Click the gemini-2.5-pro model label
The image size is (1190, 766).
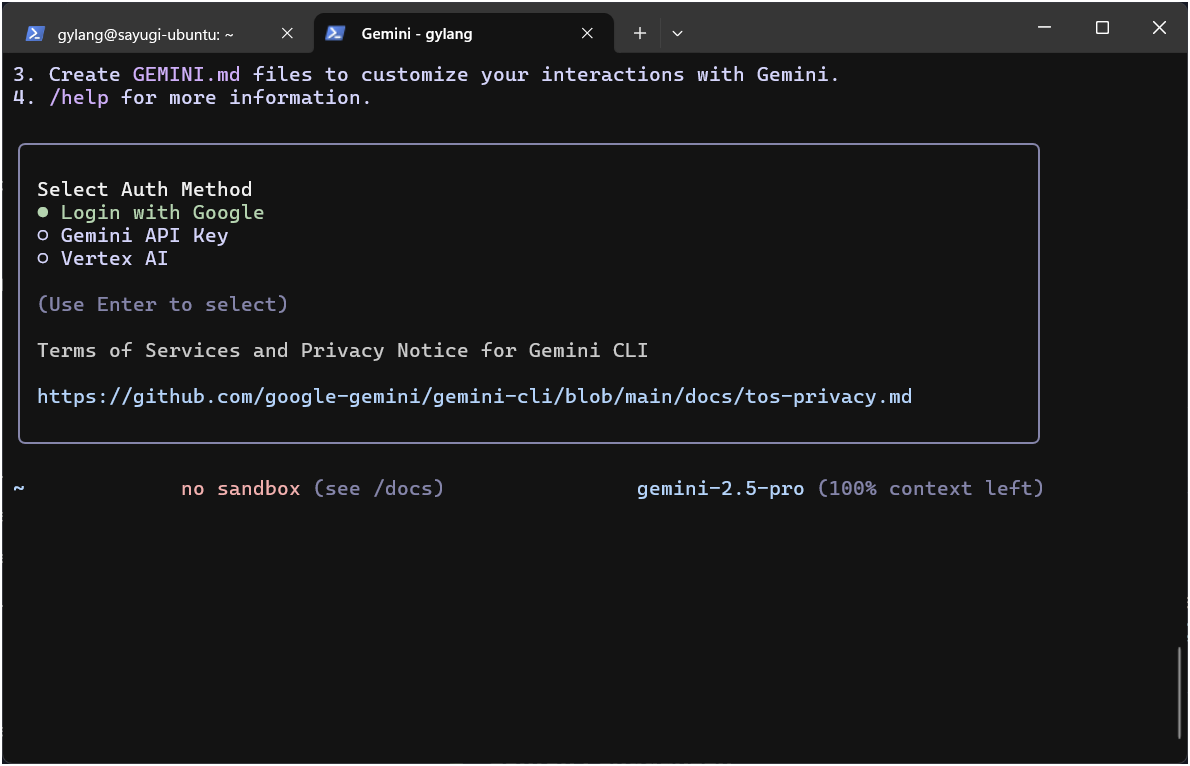point(720,488)
